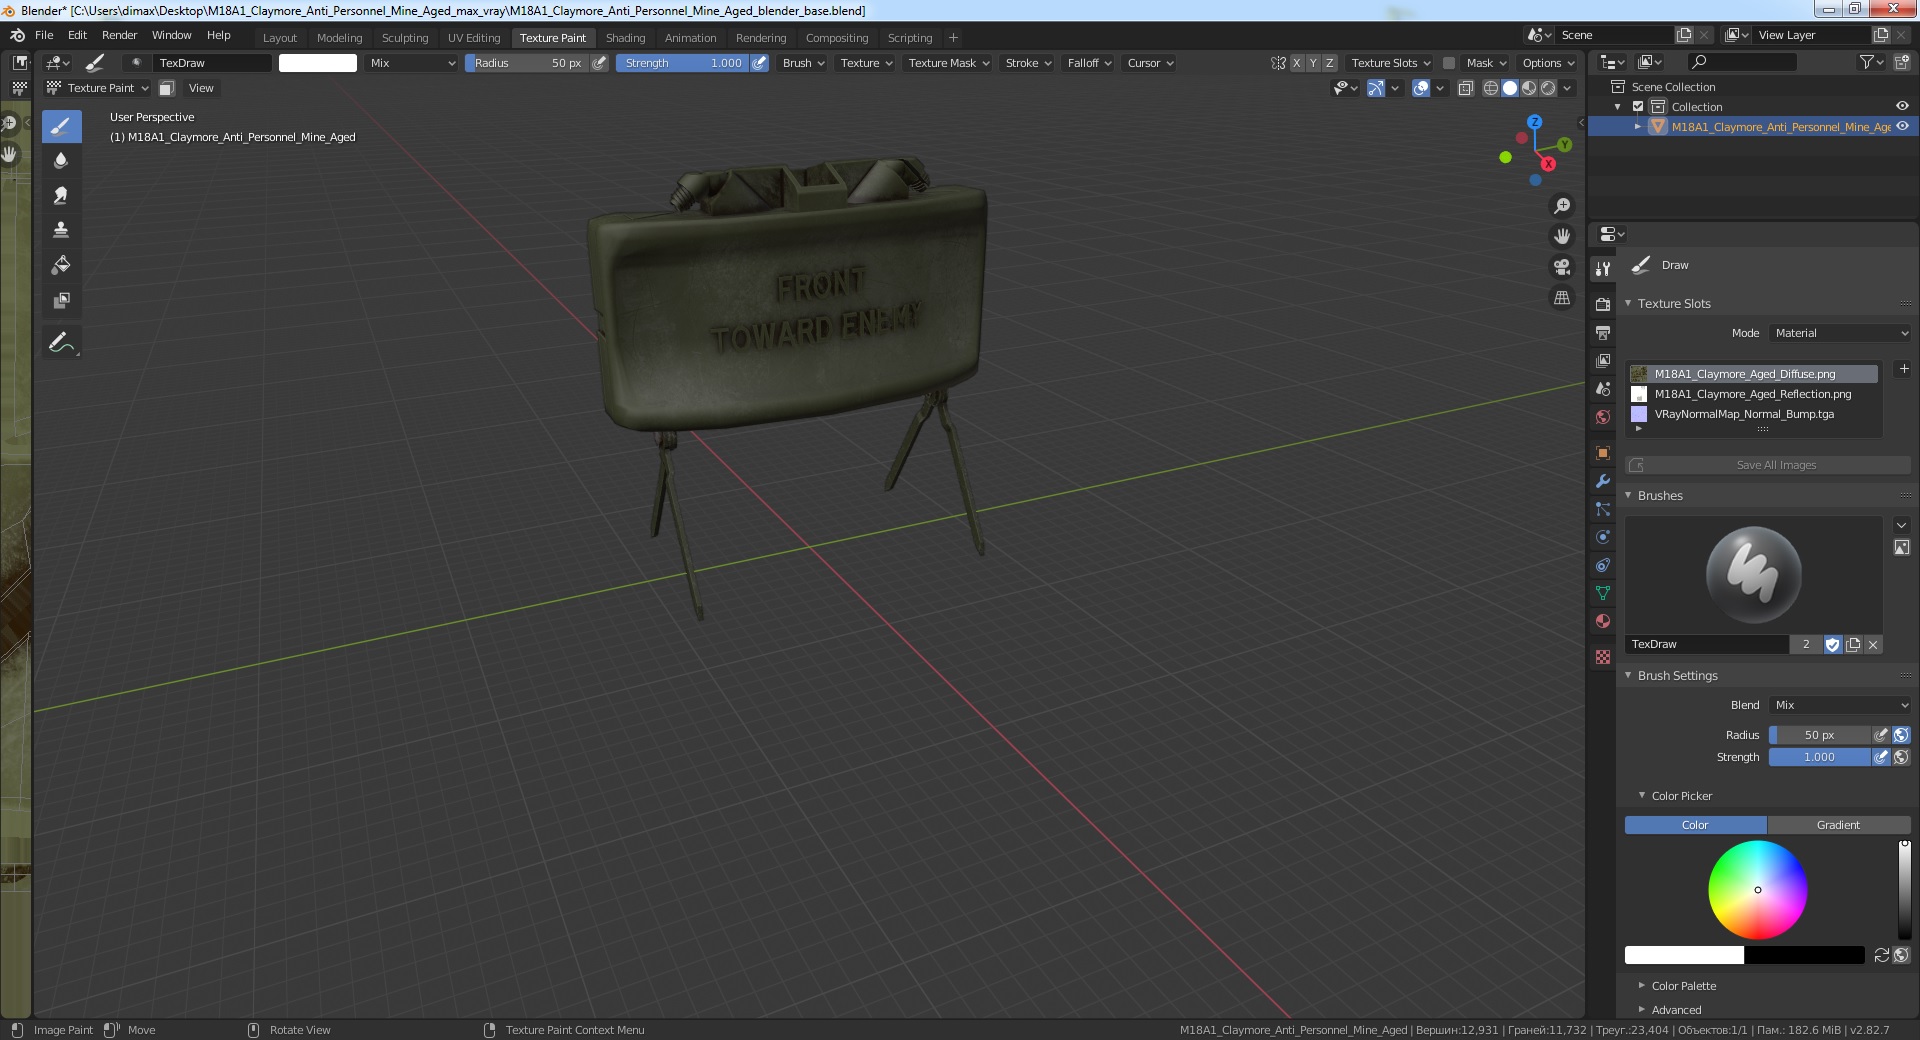Switch to wireframe viewport shading

click(x=1490, y=88)
